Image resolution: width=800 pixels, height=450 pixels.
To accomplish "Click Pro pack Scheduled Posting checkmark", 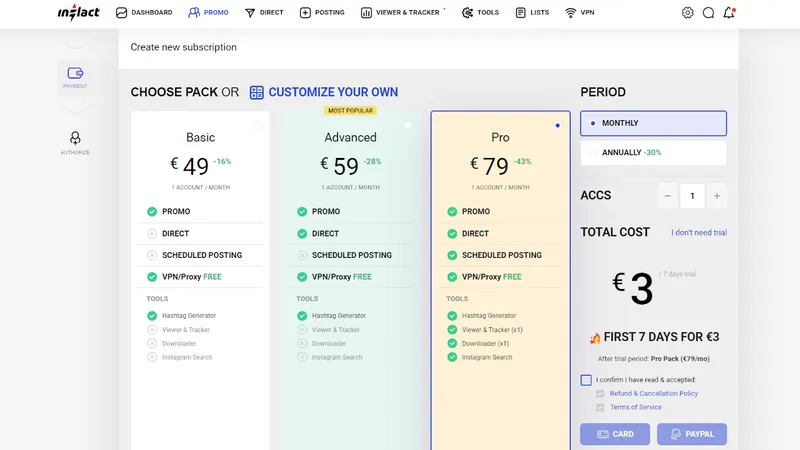I will pos(452,255).
